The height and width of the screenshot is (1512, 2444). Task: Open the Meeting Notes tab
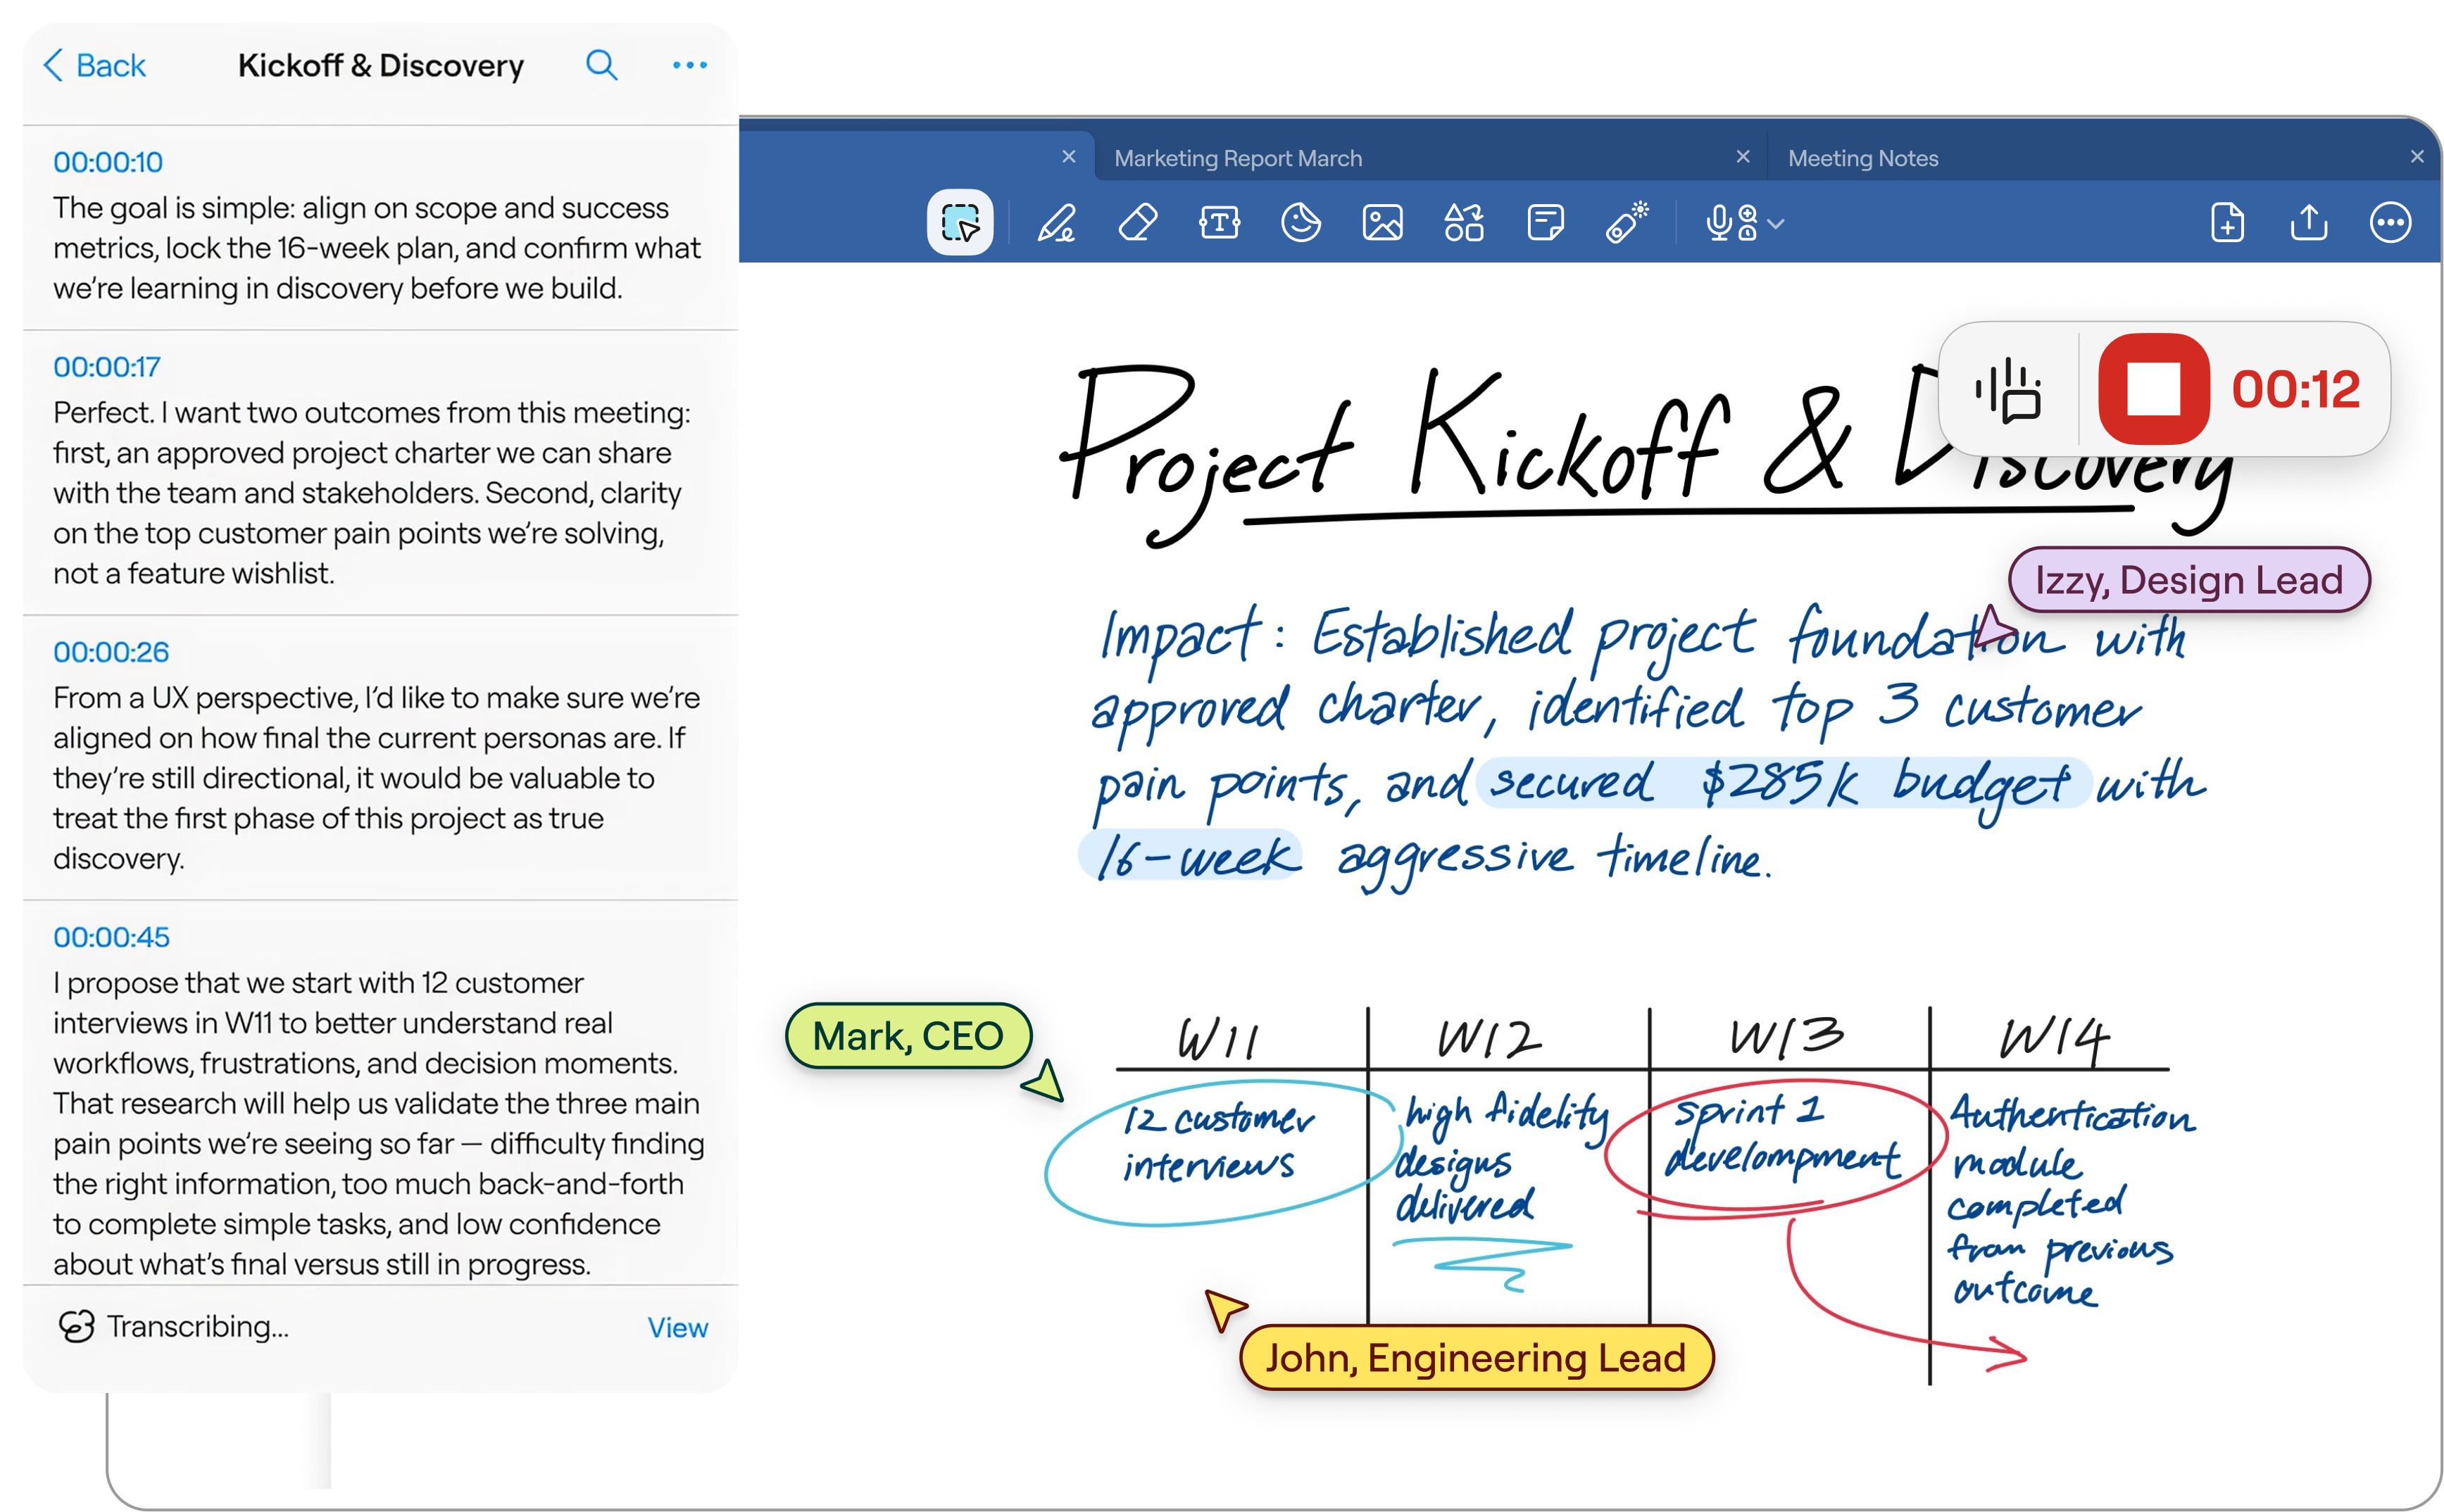pyautogui.click(x=1862, y=158)
